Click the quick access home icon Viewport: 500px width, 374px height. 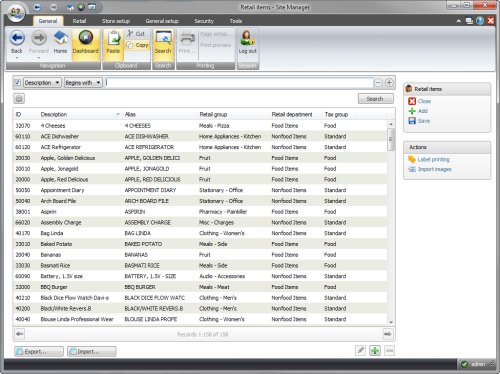coord(70,7)
